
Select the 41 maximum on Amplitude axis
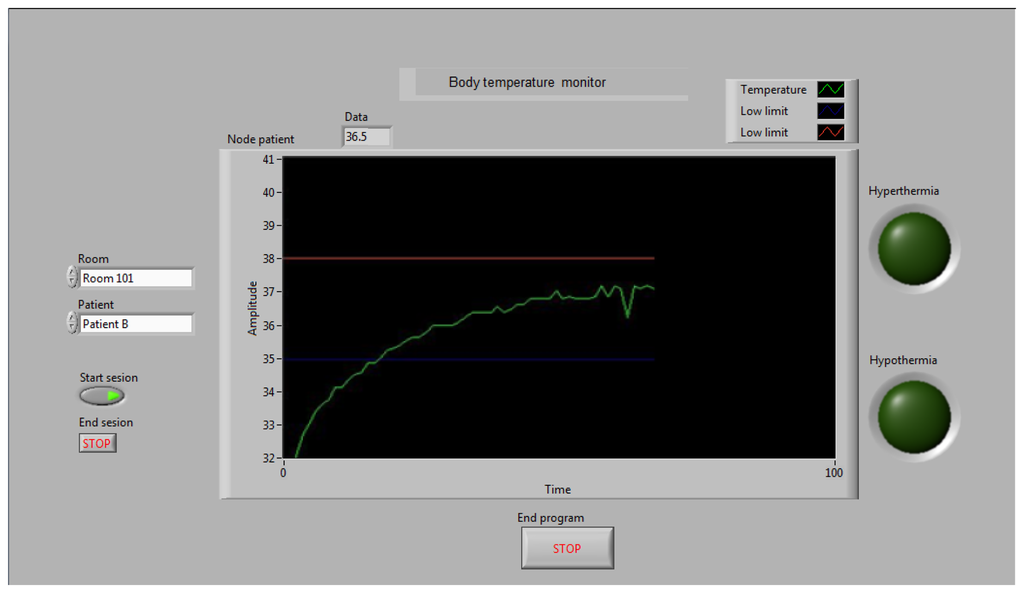267,160
